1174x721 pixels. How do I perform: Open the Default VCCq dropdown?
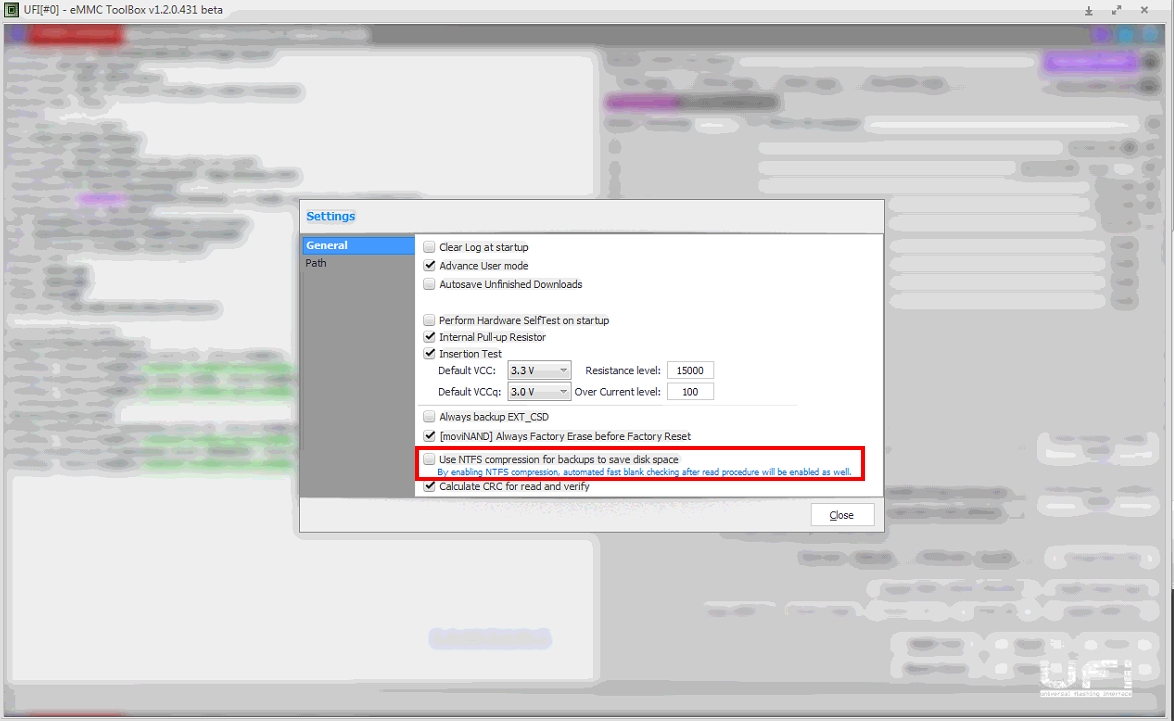point(539,392)
